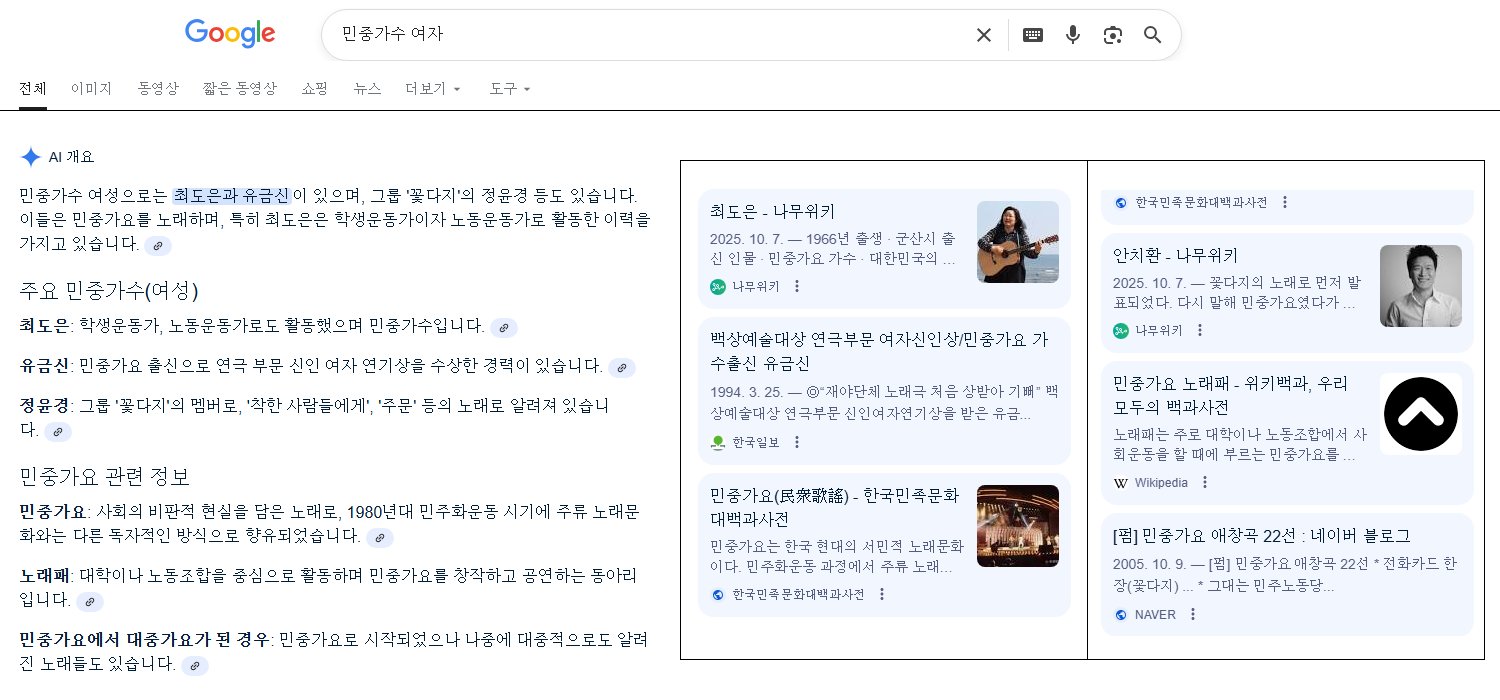Open the on-screen keyboard input tool

(1033, 35)
